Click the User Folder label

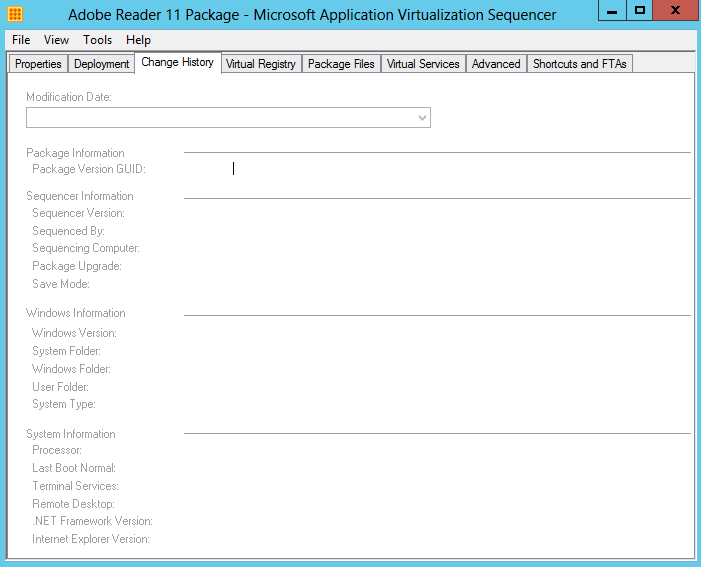coord(60,387)
